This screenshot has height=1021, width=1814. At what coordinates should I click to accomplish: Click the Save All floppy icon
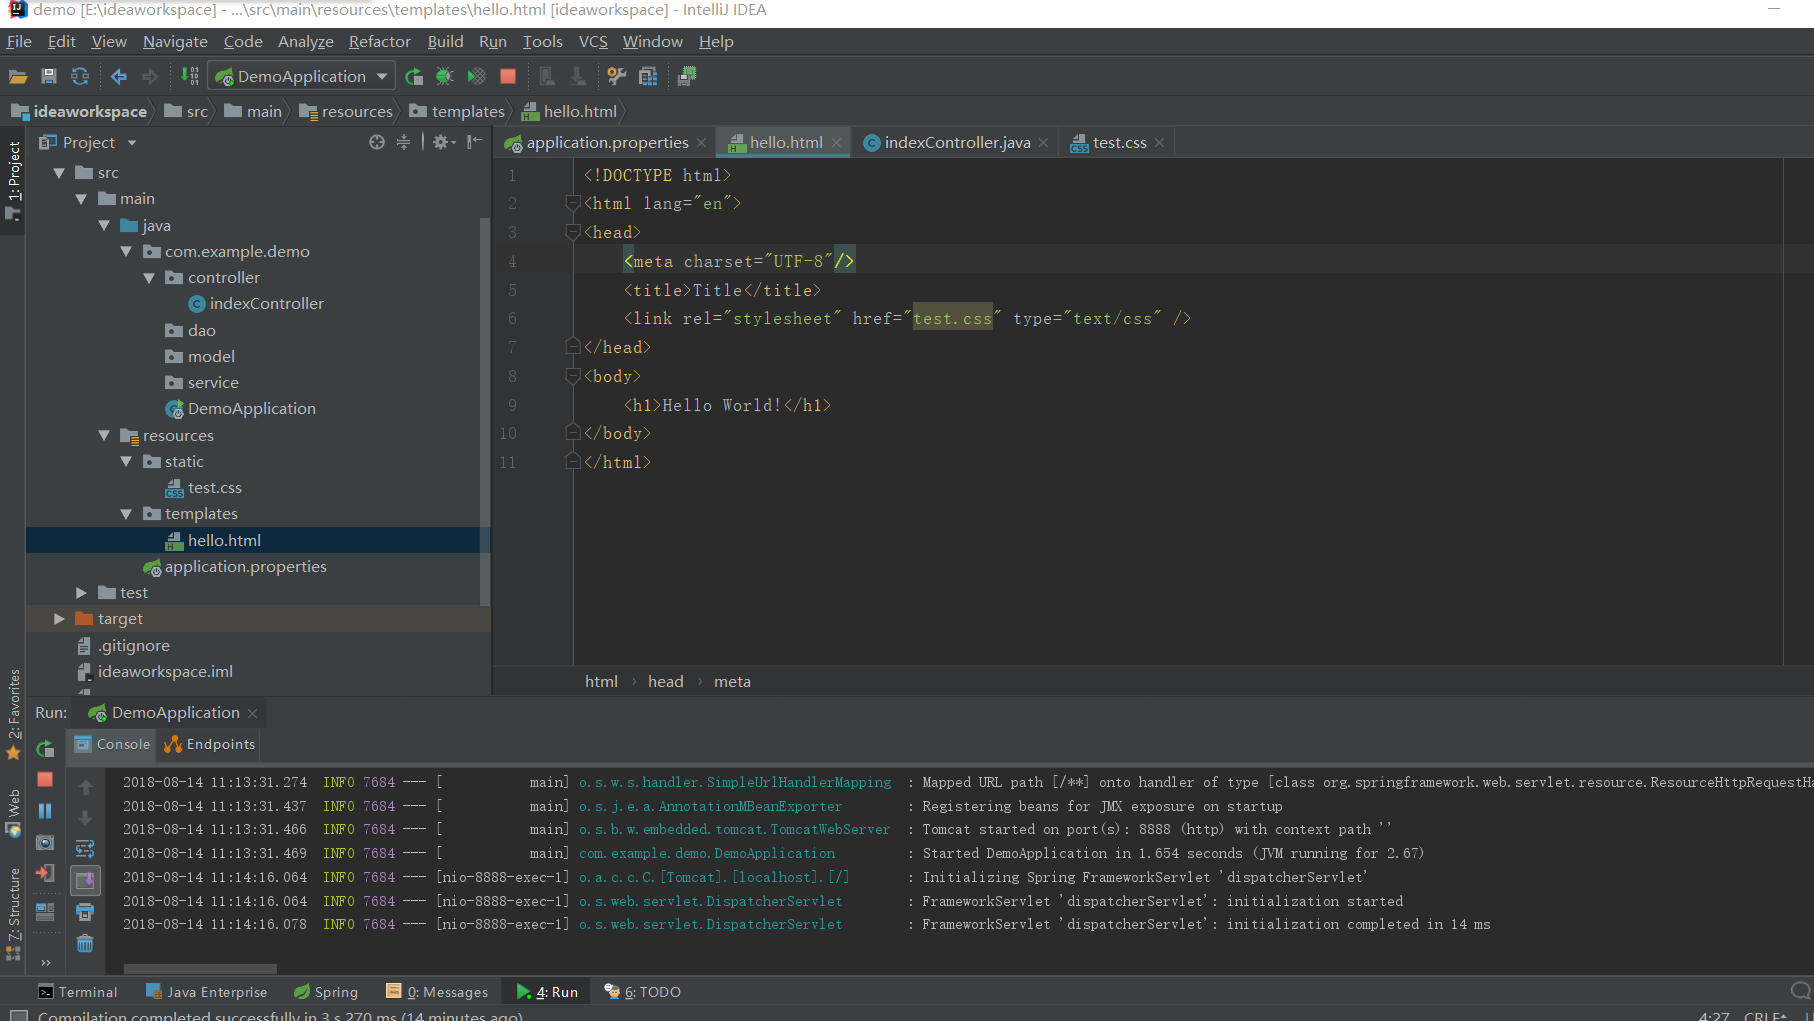tap(48, 76)
